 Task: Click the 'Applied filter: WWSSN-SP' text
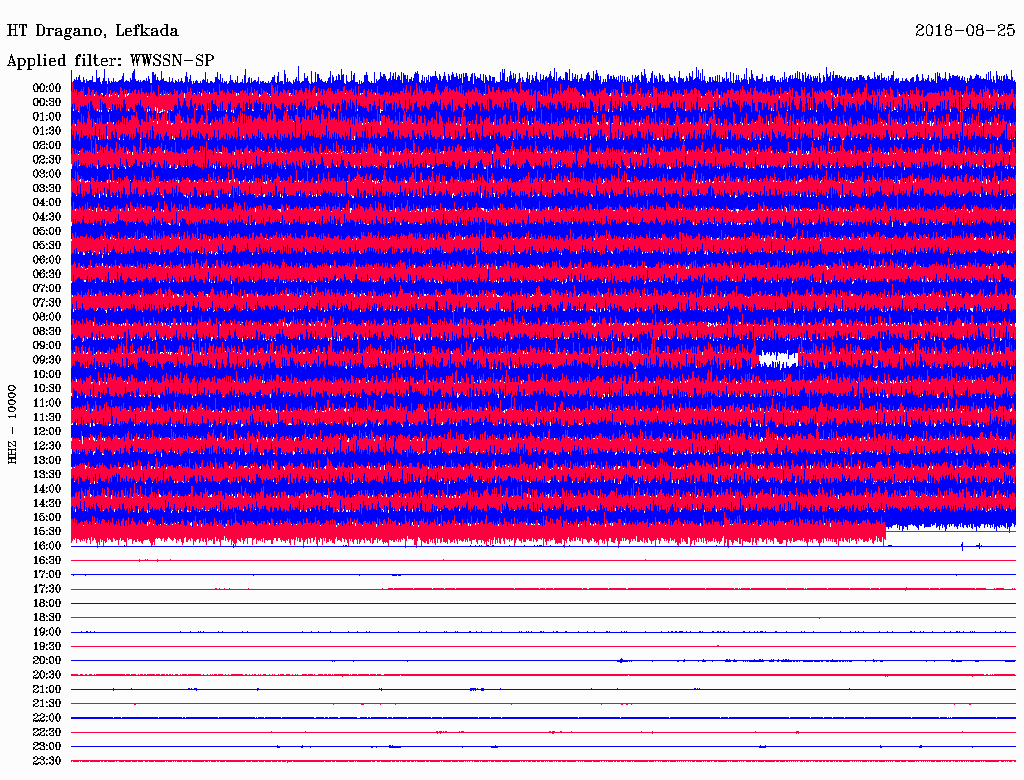coord(110,61)
